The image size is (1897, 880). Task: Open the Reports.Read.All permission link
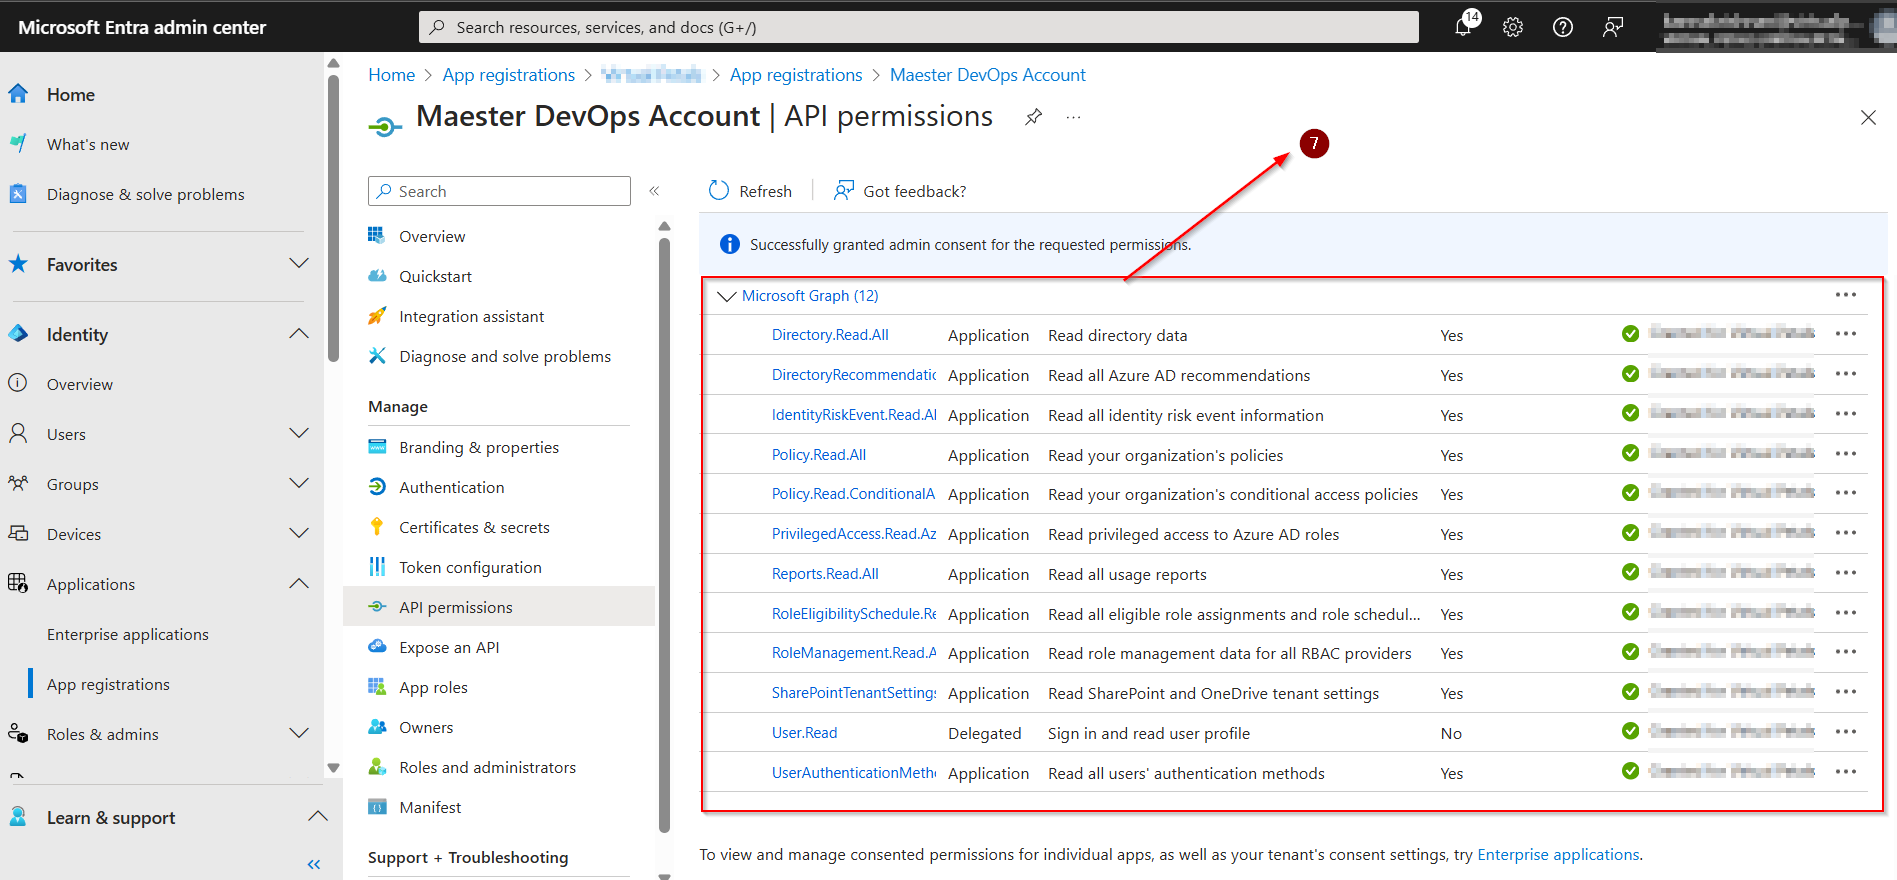click(825, 574)
